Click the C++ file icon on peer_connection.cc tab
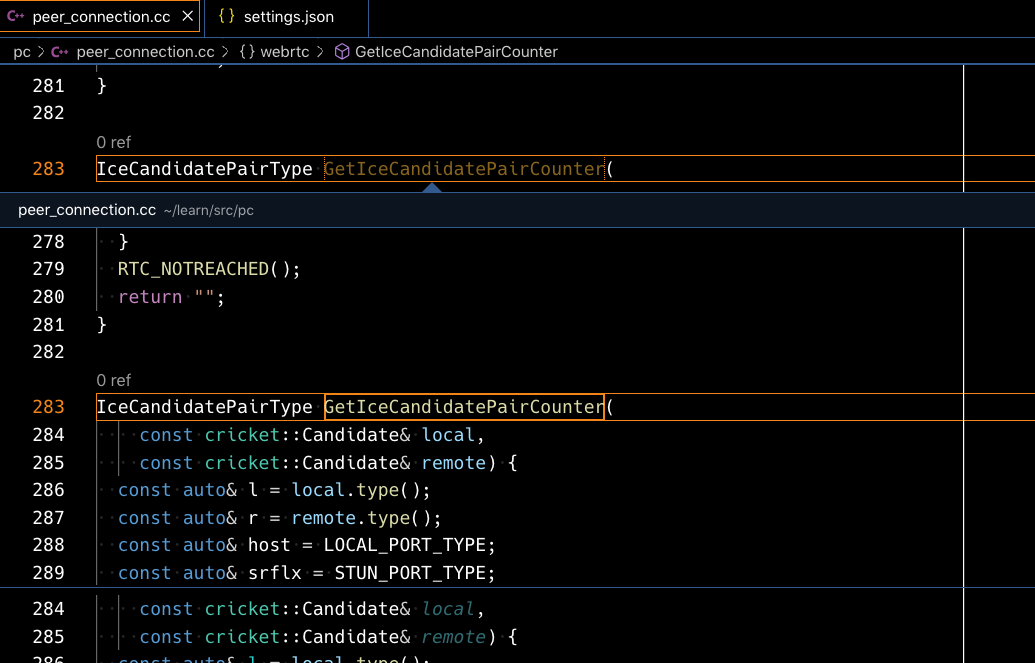 click(17, 16)
